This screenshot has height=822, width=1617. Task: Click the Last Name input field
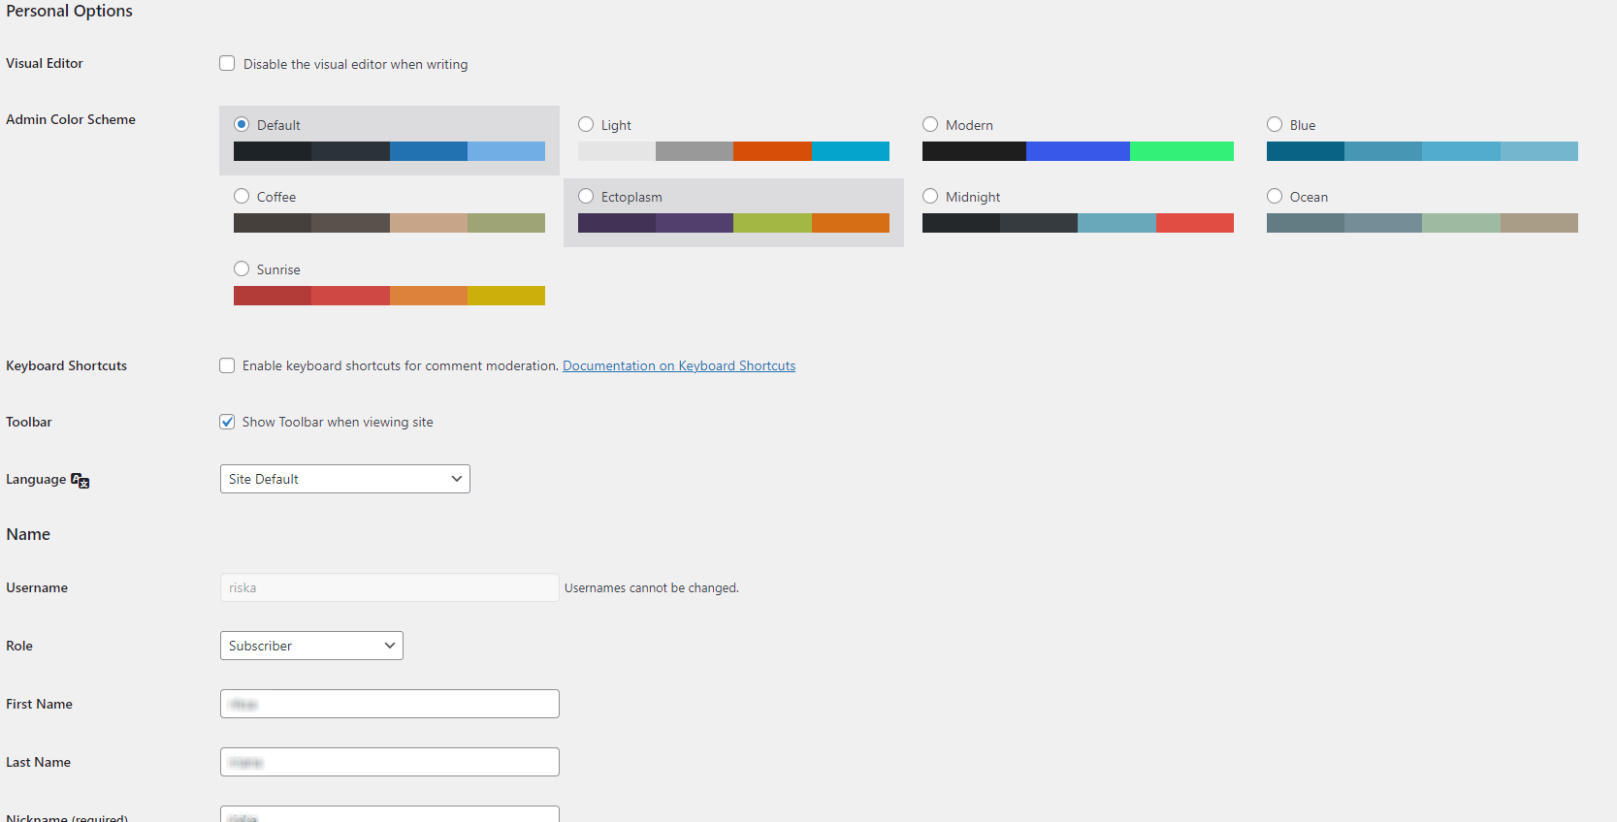(389, 761)
